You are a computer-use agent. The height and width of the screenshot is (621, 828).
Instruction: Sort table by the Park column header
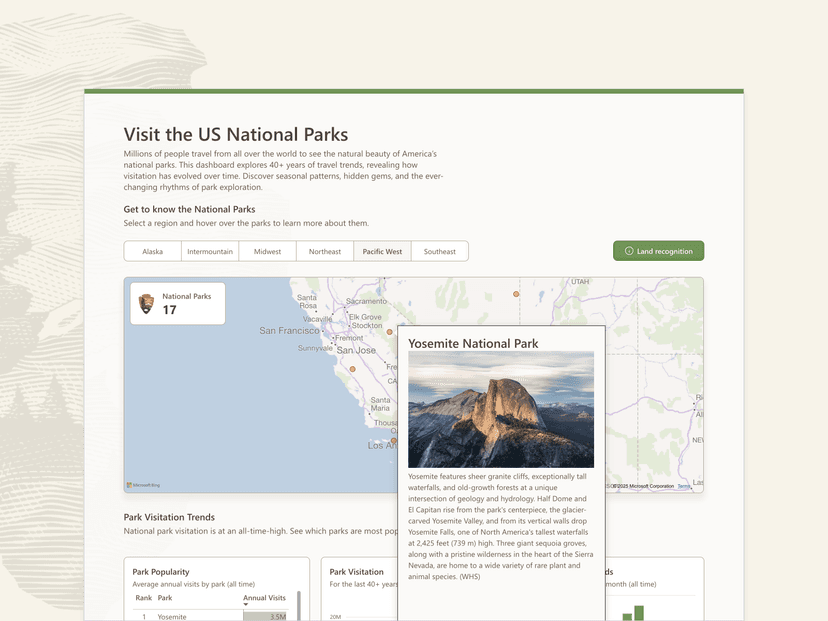pyautogui.click(x=165, y=598)
